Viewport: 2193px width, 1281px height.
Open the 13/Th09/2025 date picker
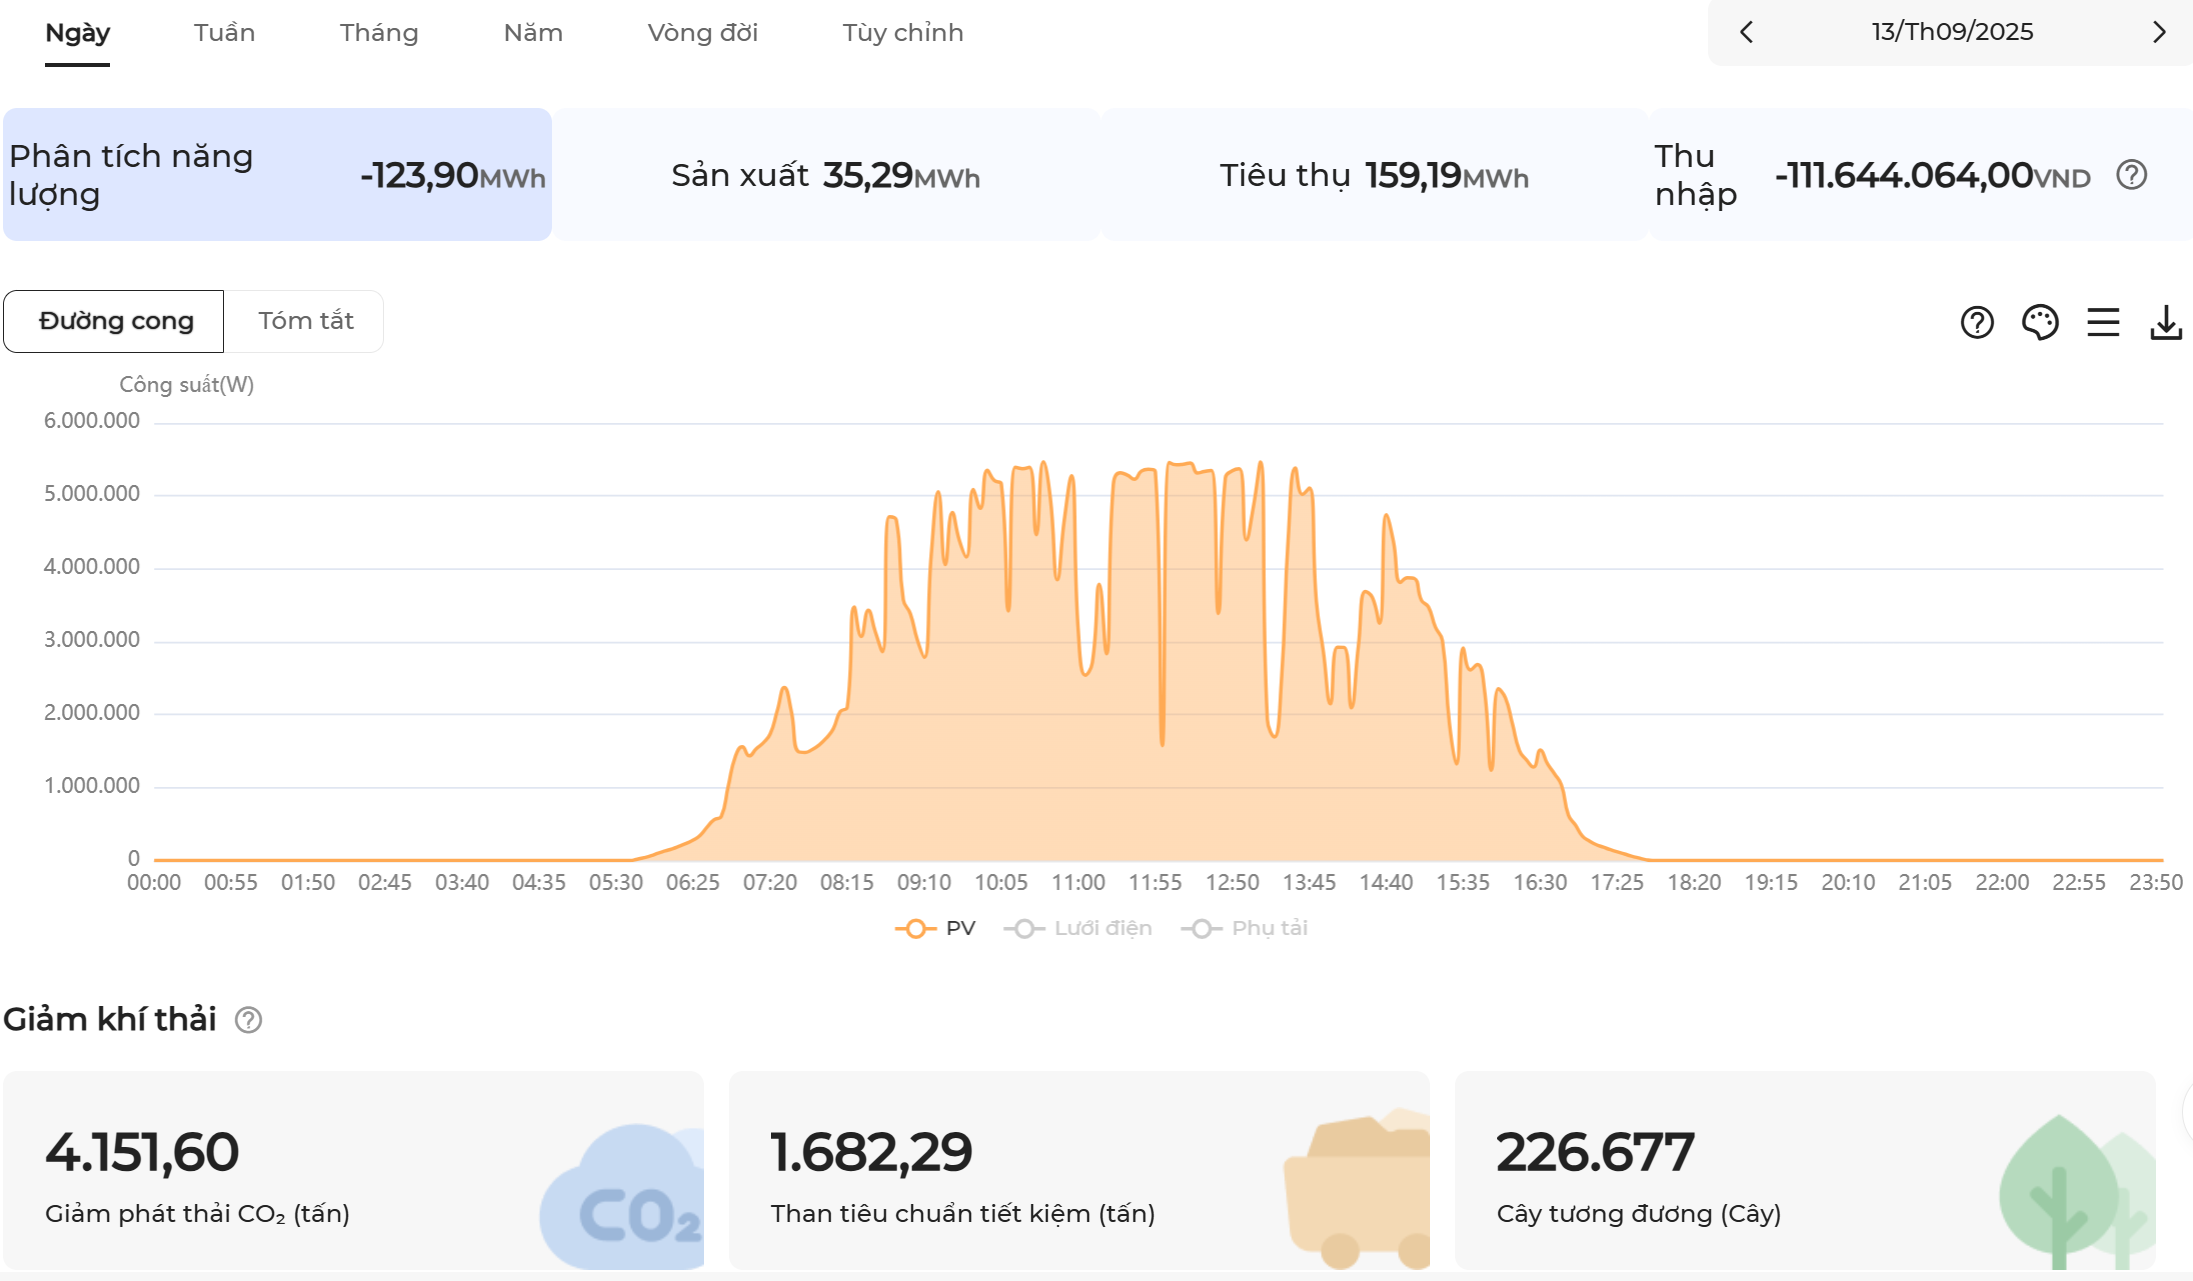pos(1952,32)
